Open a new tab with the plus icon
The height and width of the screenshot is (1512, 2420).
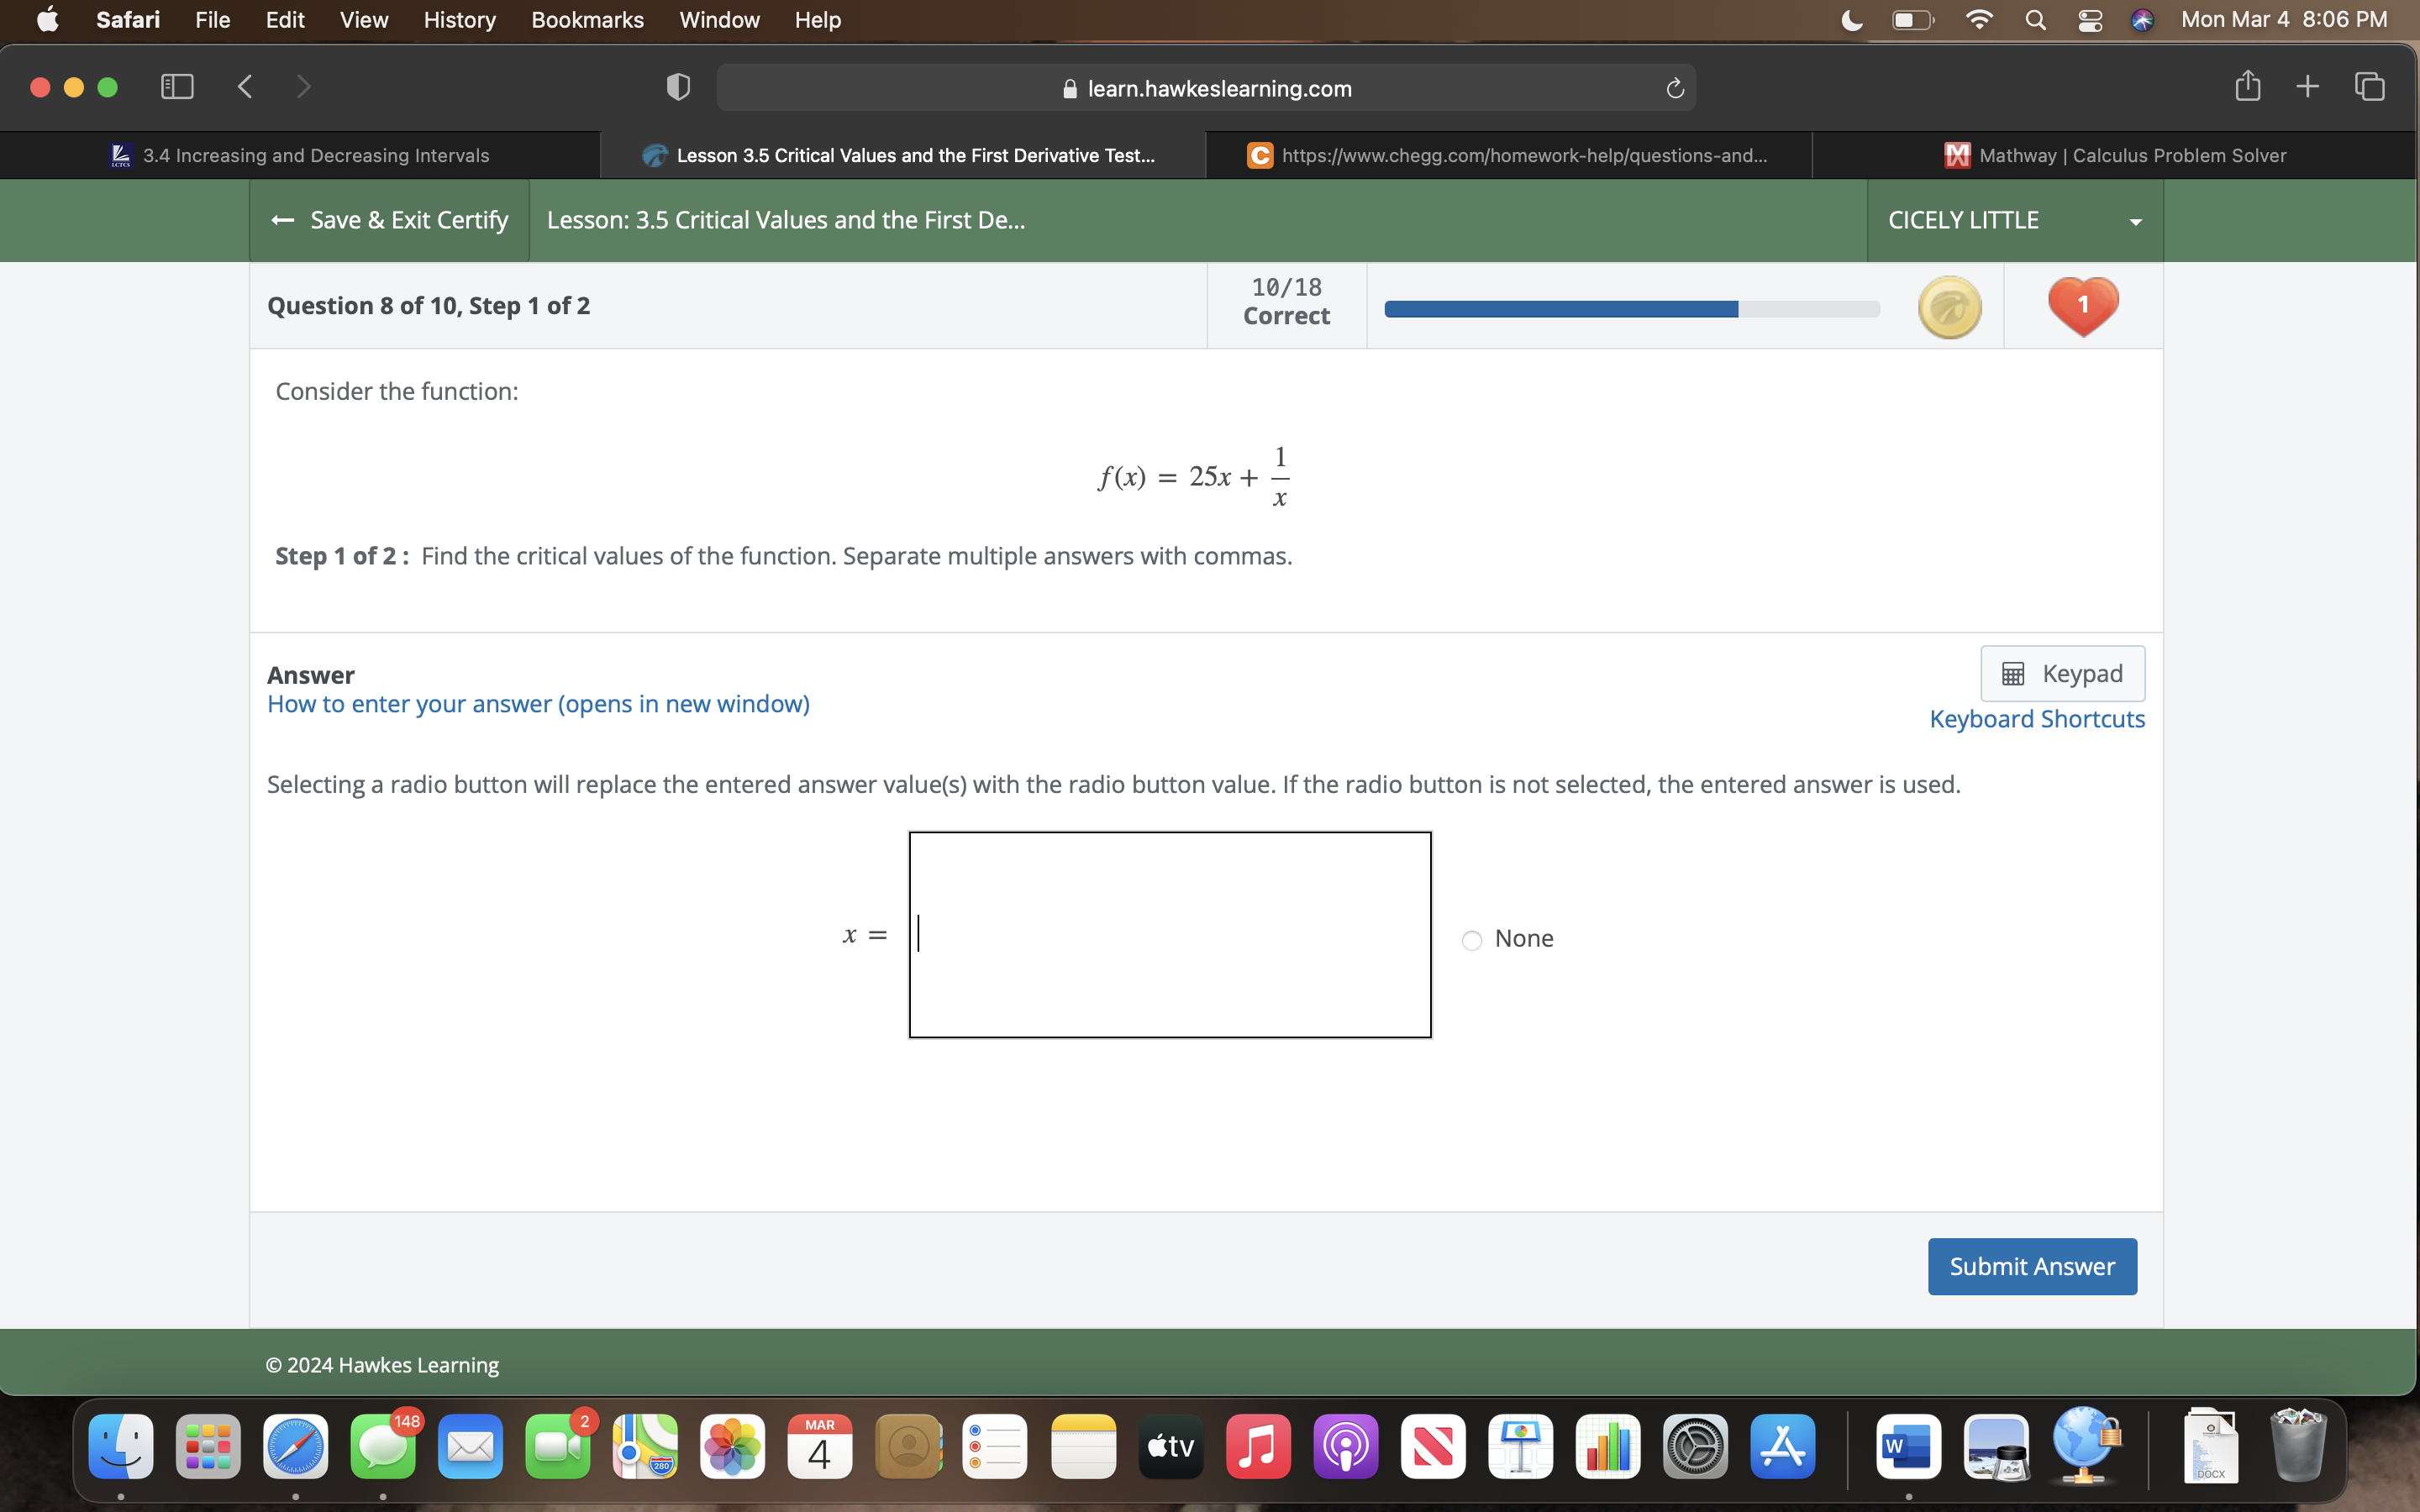(2307, 86)
